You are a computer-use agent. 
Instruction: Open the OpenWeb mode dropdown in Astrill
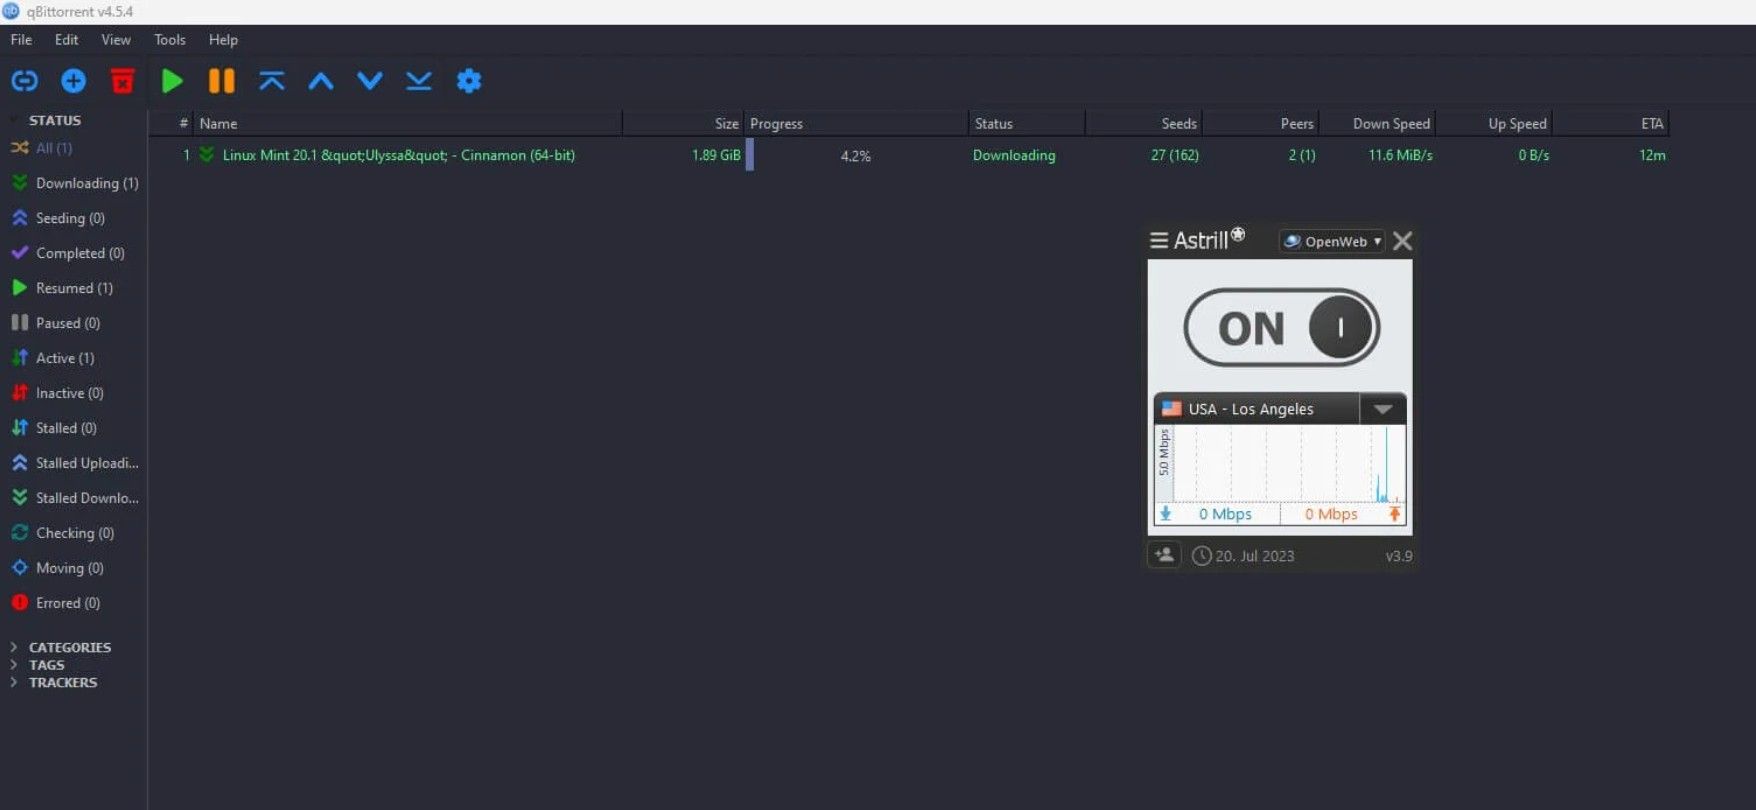pos(1333,241)
